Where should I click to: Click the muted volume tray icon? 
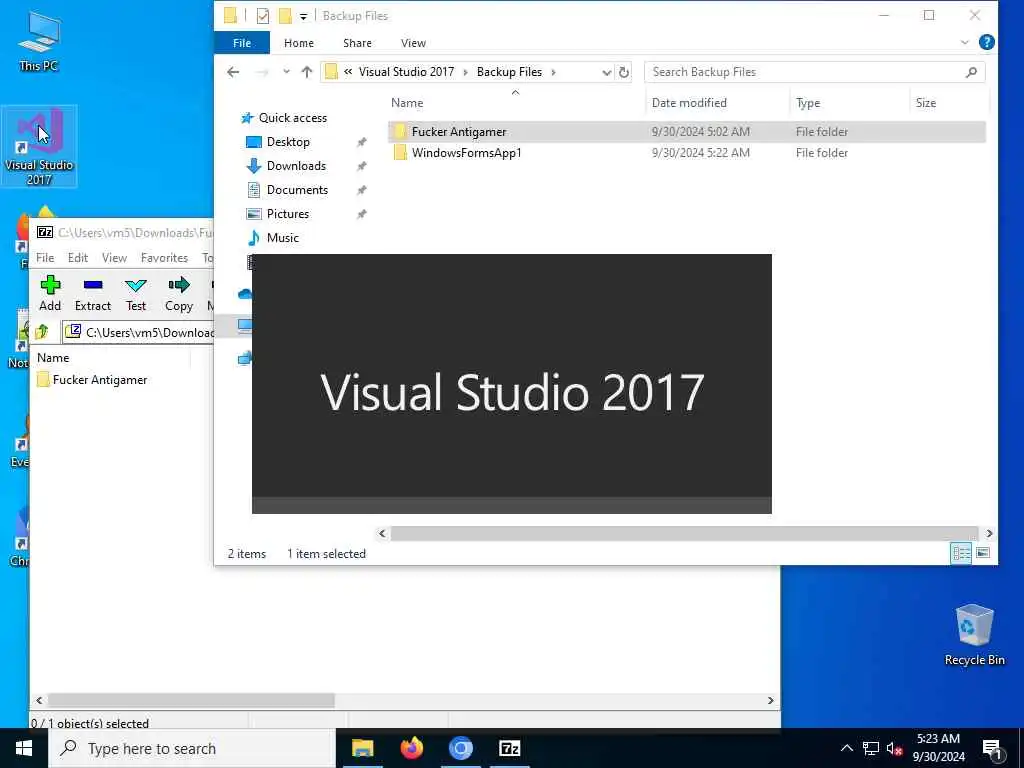(x=895, y=748)
